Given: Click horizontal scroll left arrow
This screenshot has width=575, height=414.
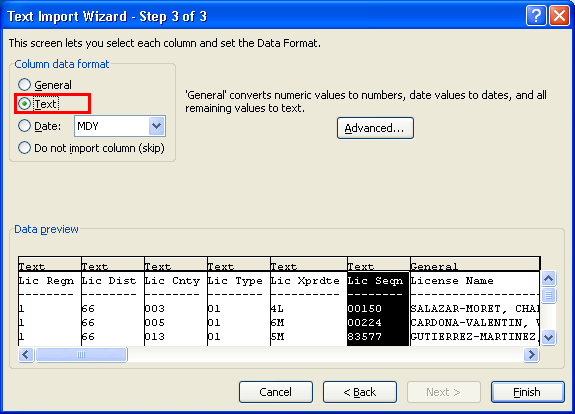Looking at the screenshot, I should [26, 355].
